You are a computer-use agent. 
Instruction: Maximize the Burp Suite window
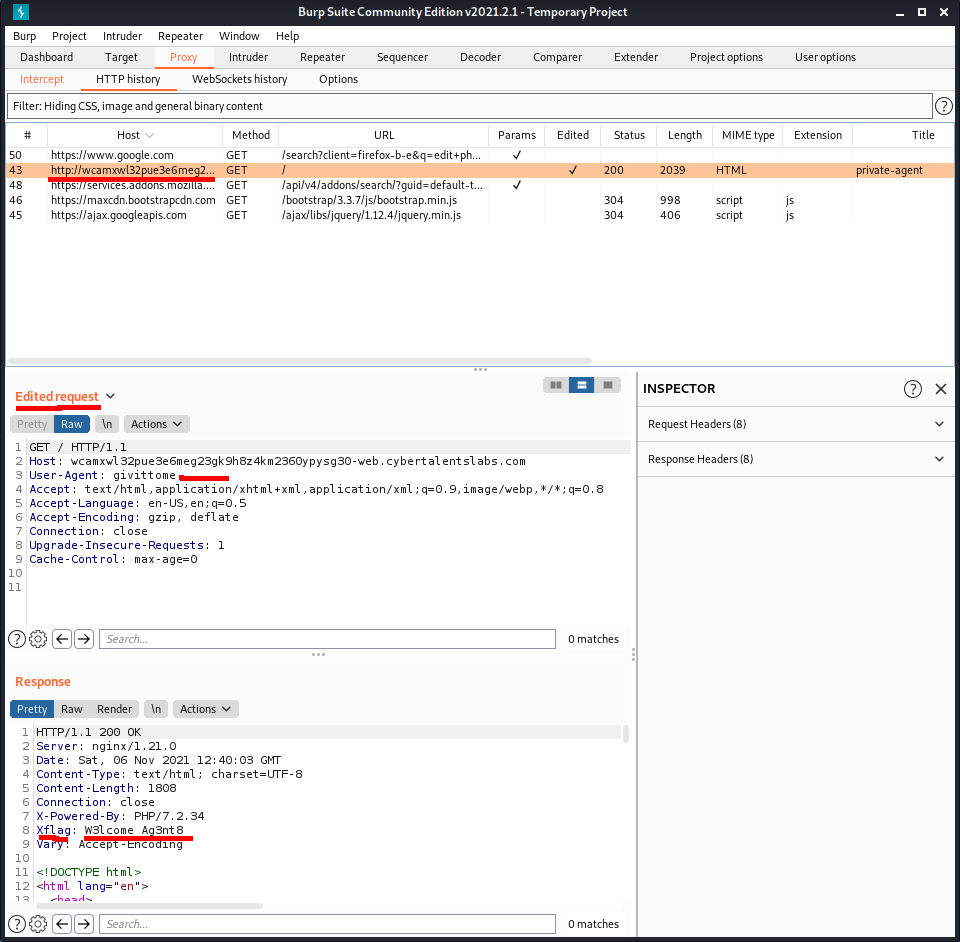921,12
